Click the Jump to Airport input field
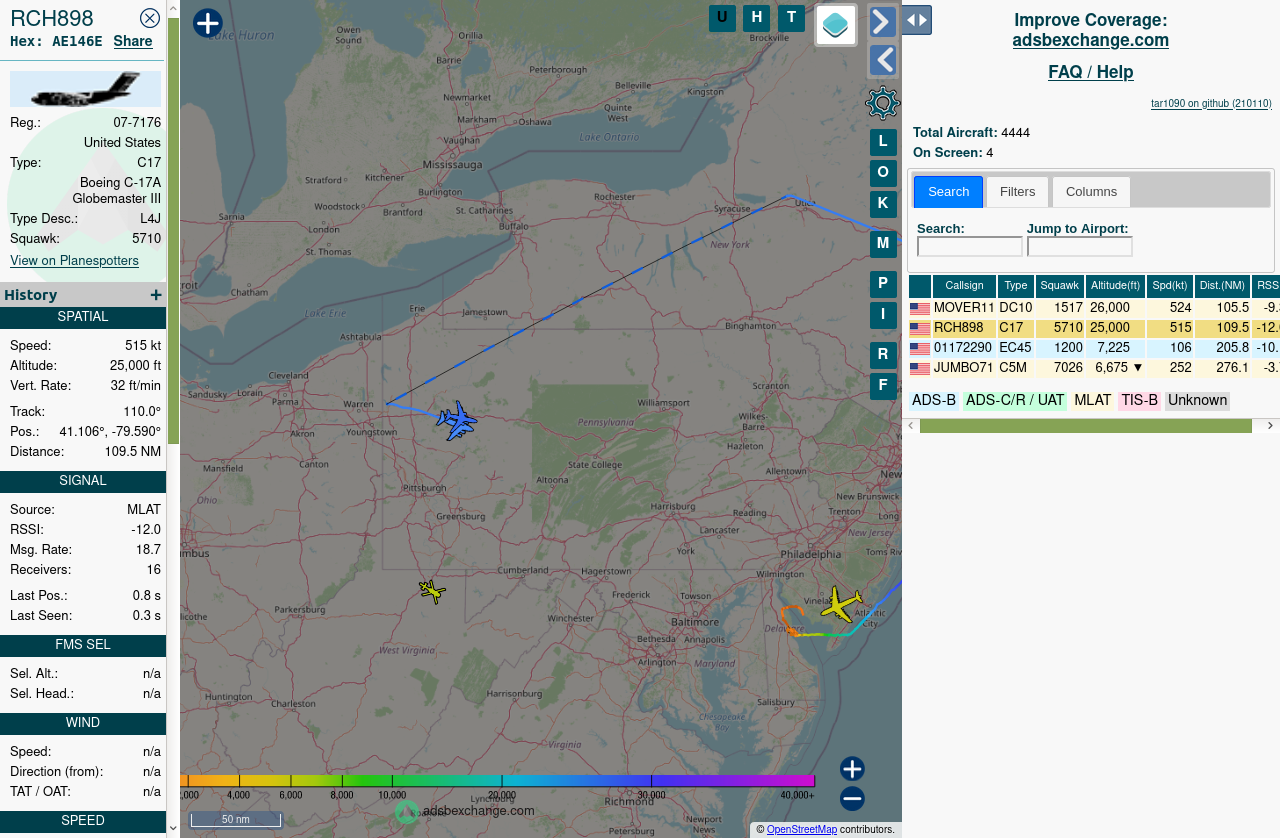1280x838 pixels. (x=1079, y=247)
